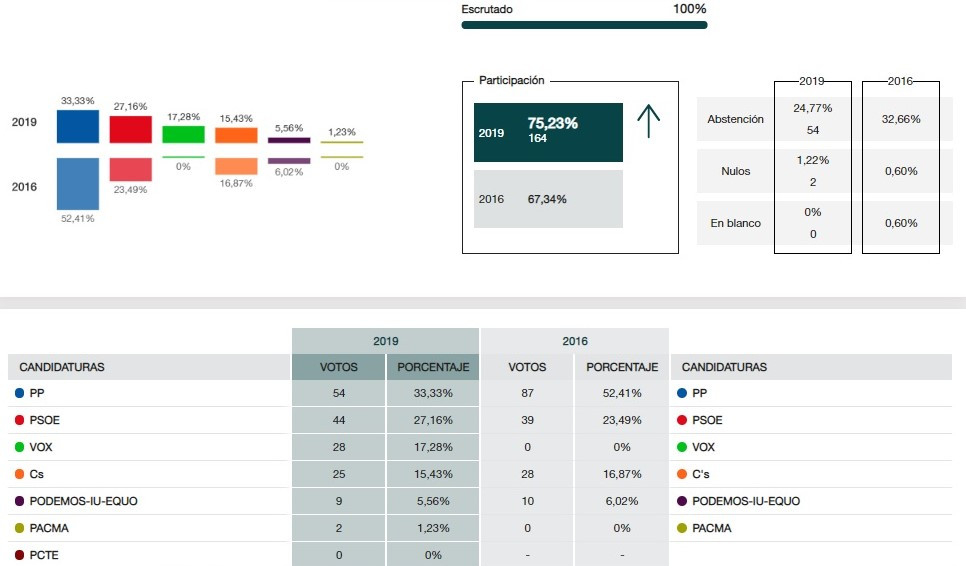Viewport: 966px width, 566px height.
Task: Click the 2016 table column group header
Action: point(575,341)
